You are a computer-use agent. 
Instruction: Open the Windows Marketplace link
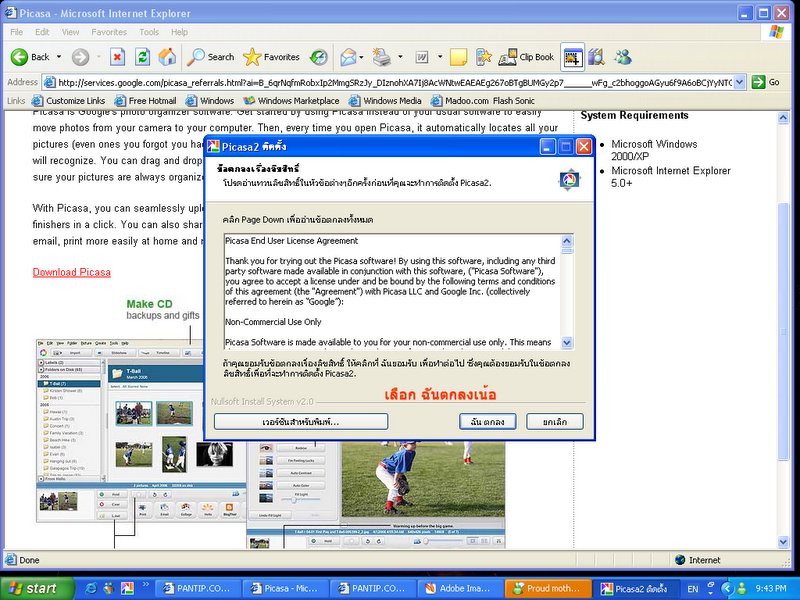point(291,101)
